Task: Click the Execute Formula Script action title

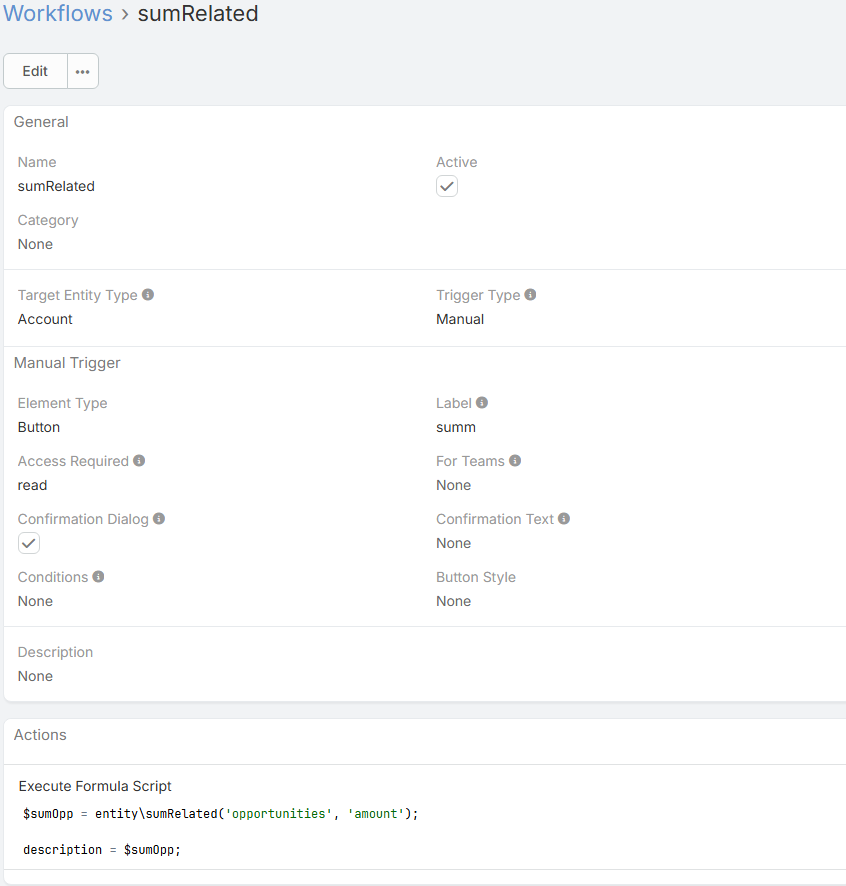Action: click(95, 786)
